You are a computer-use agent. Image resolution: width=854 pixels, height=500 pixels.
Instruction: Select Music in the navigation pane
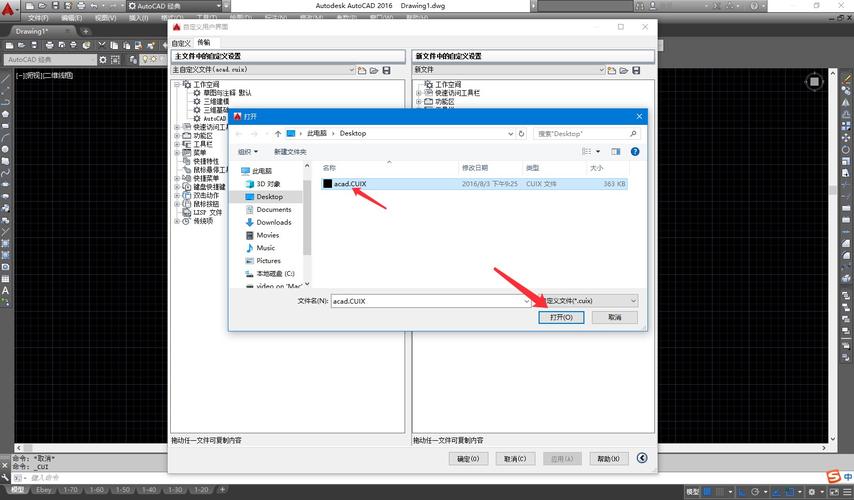(265, 248)
